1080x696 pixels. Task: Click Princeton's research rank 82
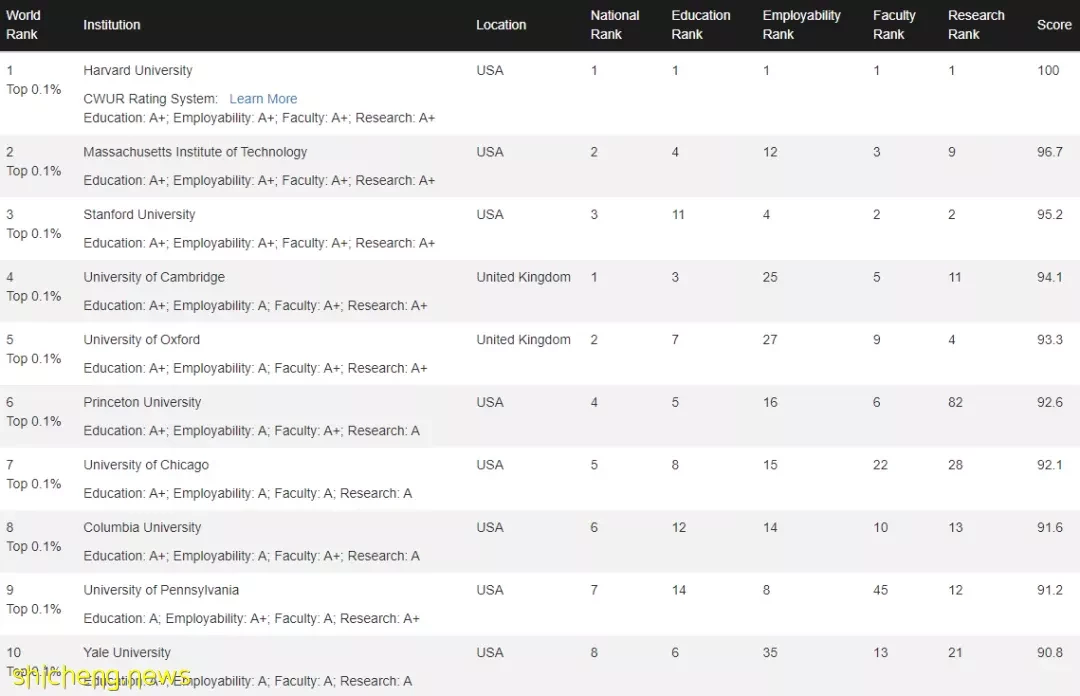click(955, 402)
